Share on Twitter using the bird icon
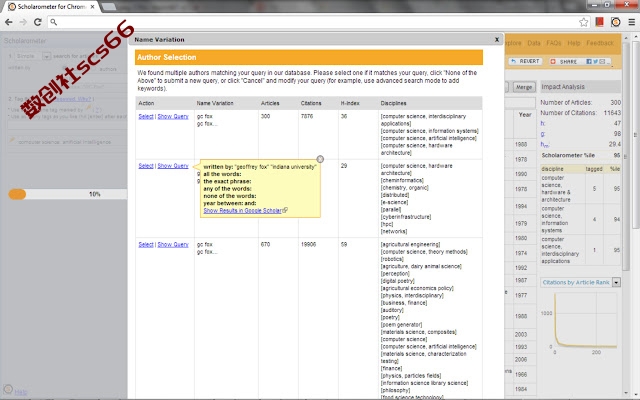640x400 pixels. [x=596, y=61]
